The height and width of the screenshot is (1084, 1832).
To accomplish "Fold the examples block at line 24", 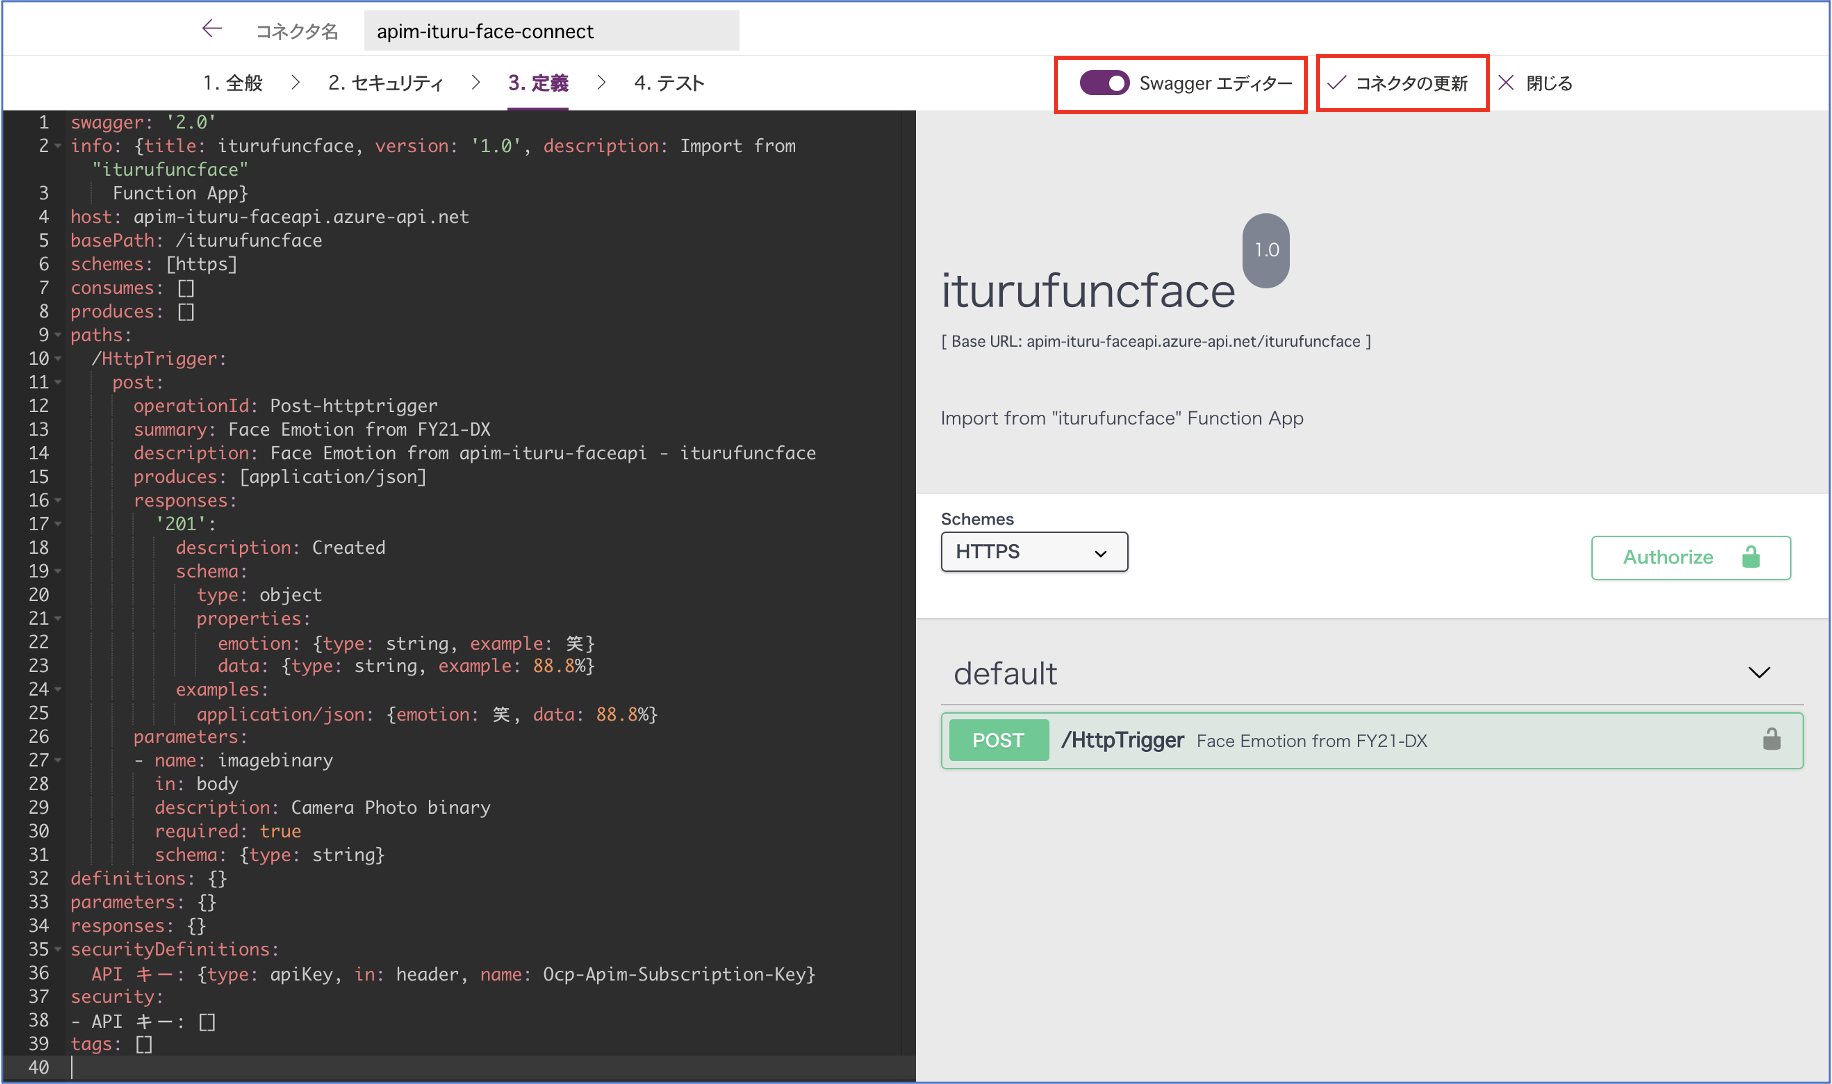I will 58,690.
